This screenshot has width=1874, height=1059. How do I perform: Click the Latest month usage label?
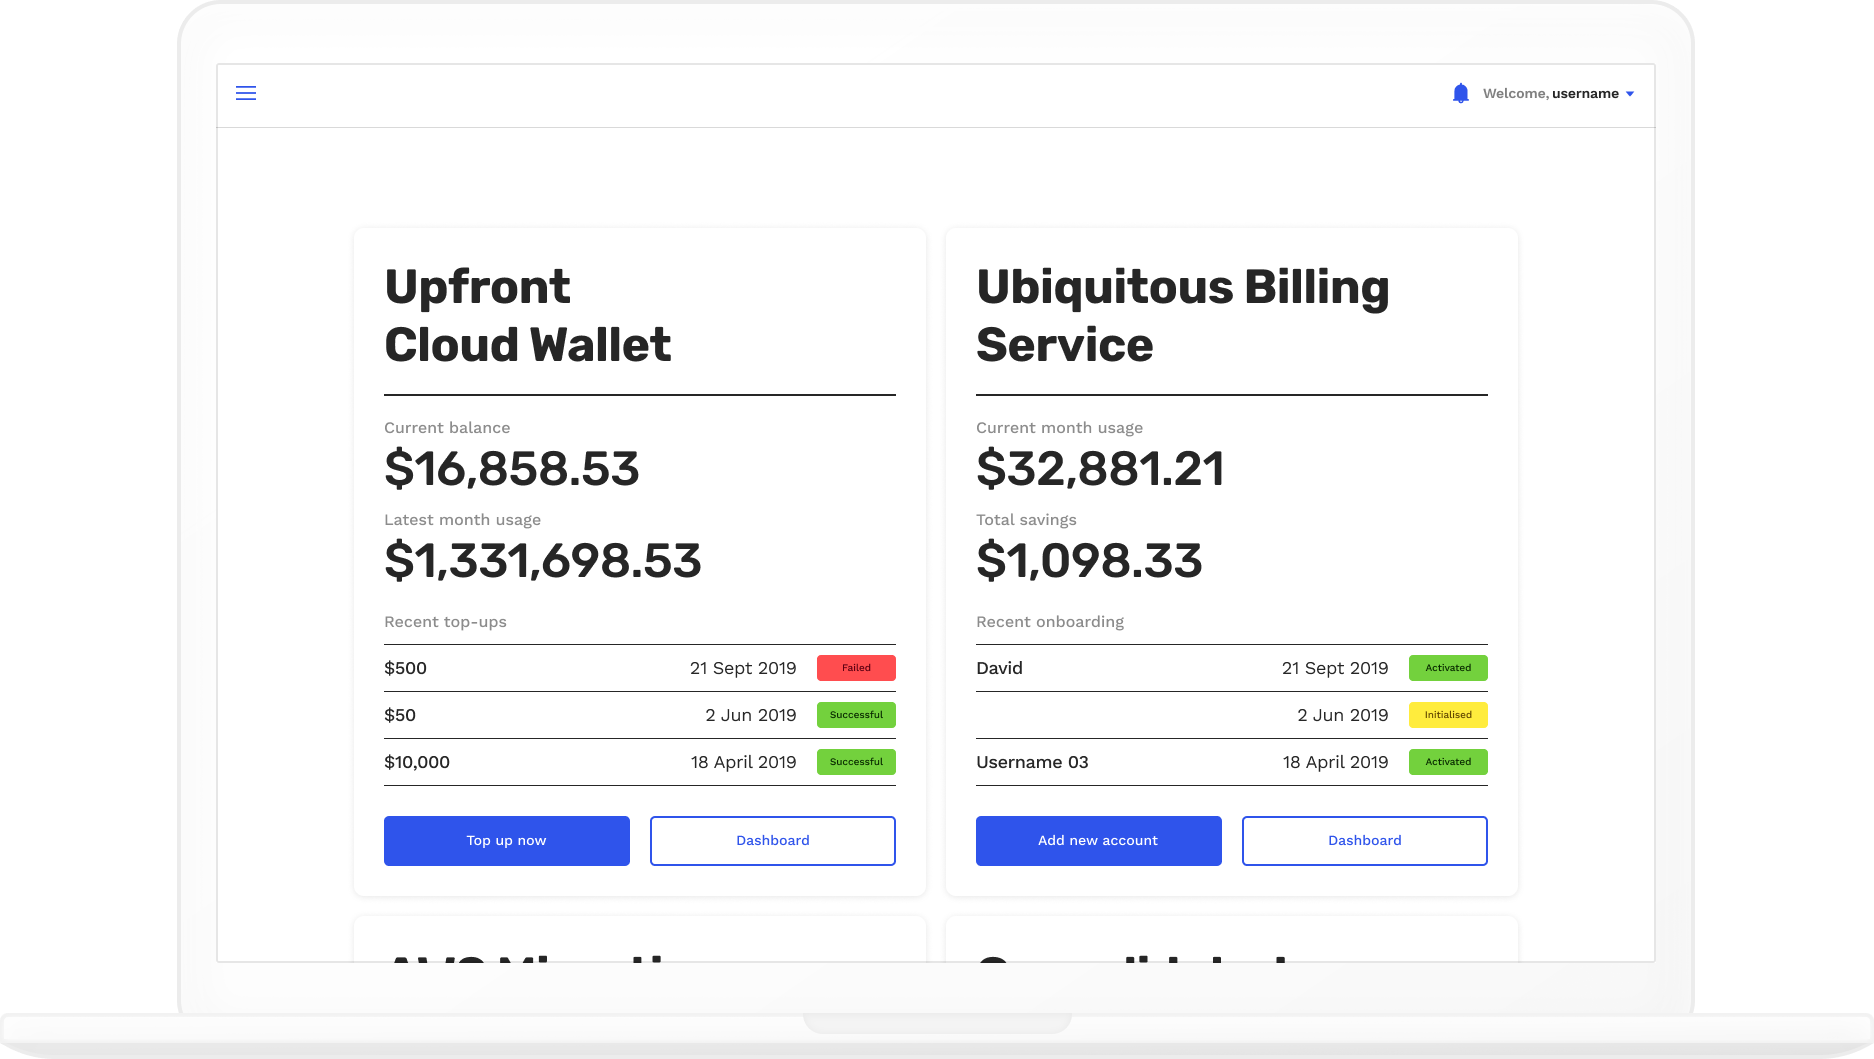(462, 520)
